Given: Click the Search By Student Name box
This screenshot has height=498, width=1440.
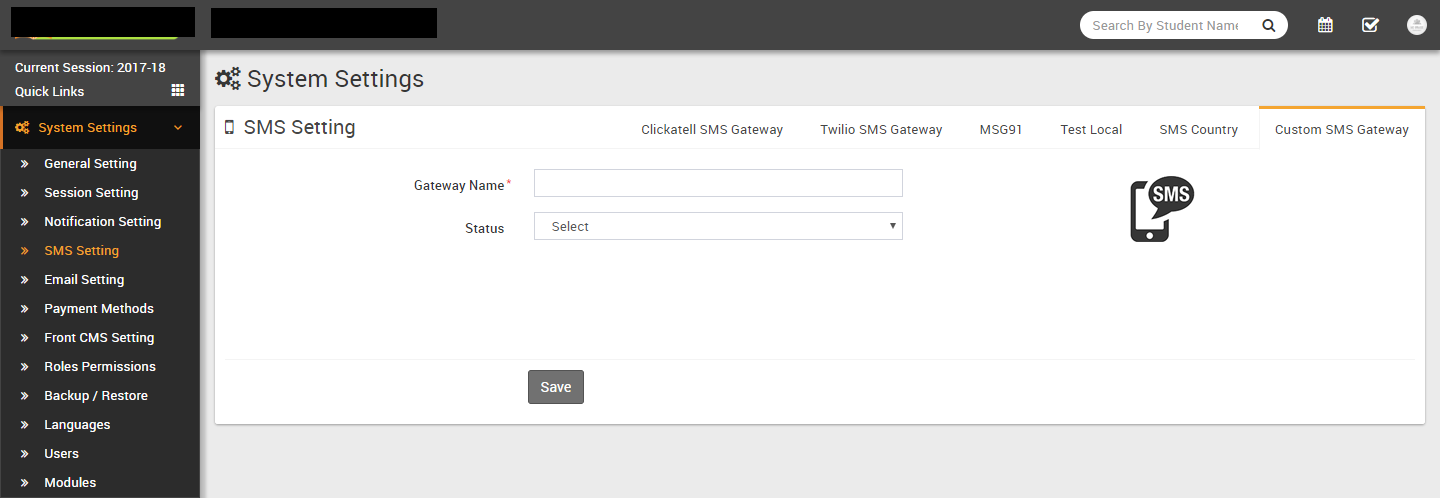Looking at the screenshot, I should coord(1165,26).
